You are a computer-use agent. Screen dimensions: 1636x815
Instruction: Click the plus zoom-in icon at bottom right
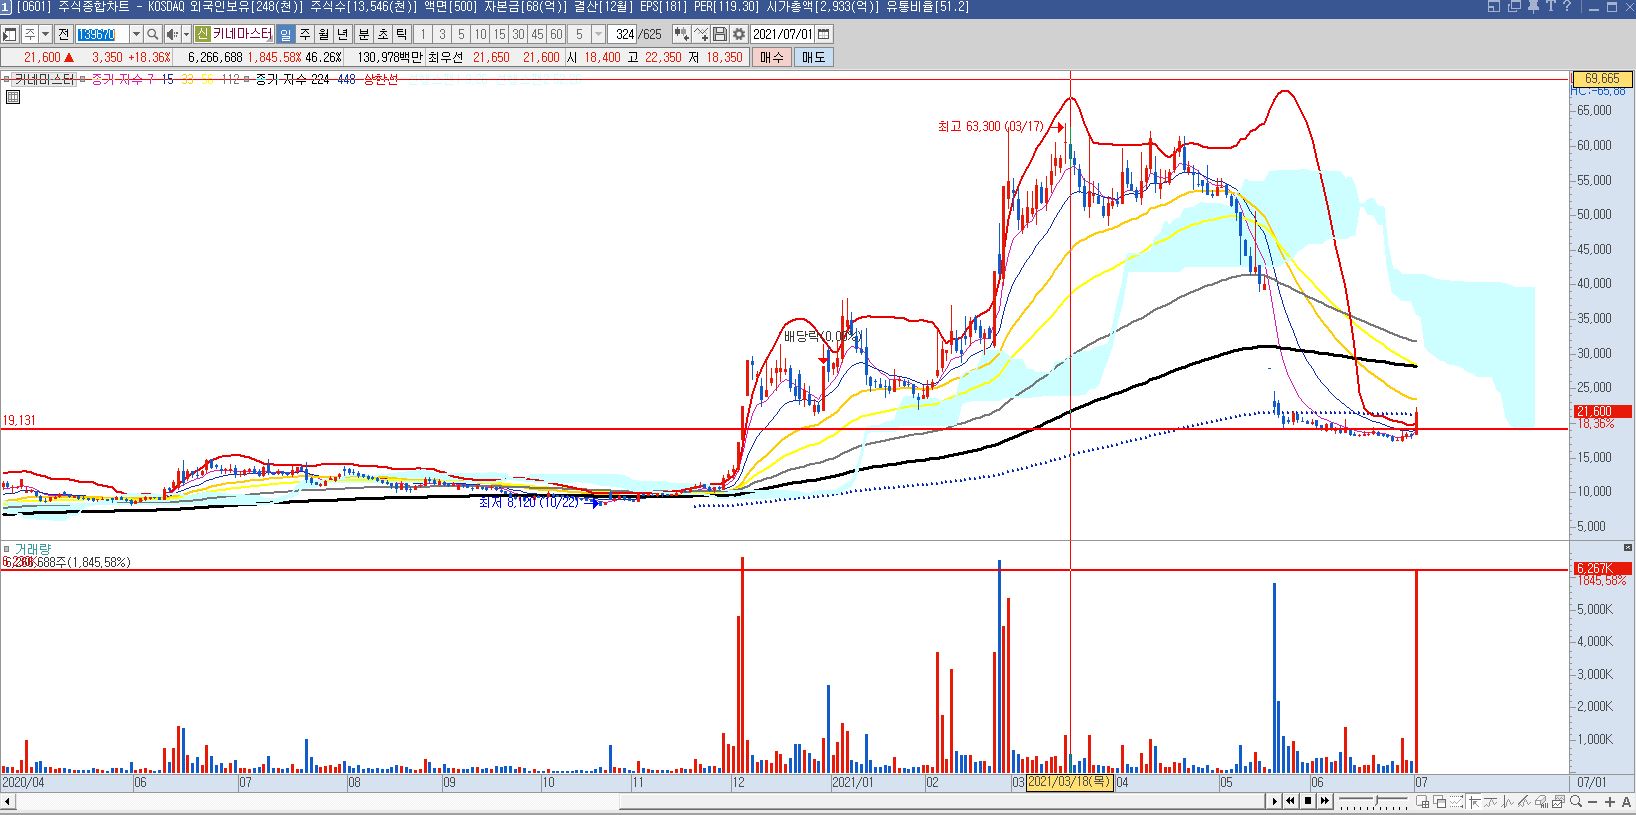pos(1610,801)
